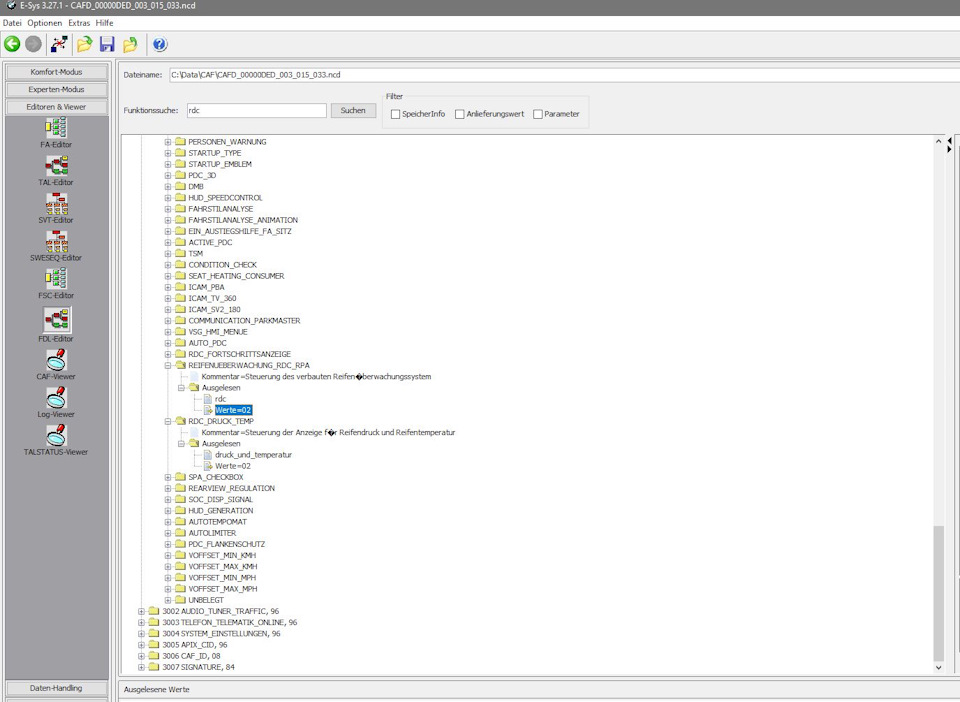The image size is (960, 702).
Task: Open help via the question mark icon
Action: click(x=160, y=44)
